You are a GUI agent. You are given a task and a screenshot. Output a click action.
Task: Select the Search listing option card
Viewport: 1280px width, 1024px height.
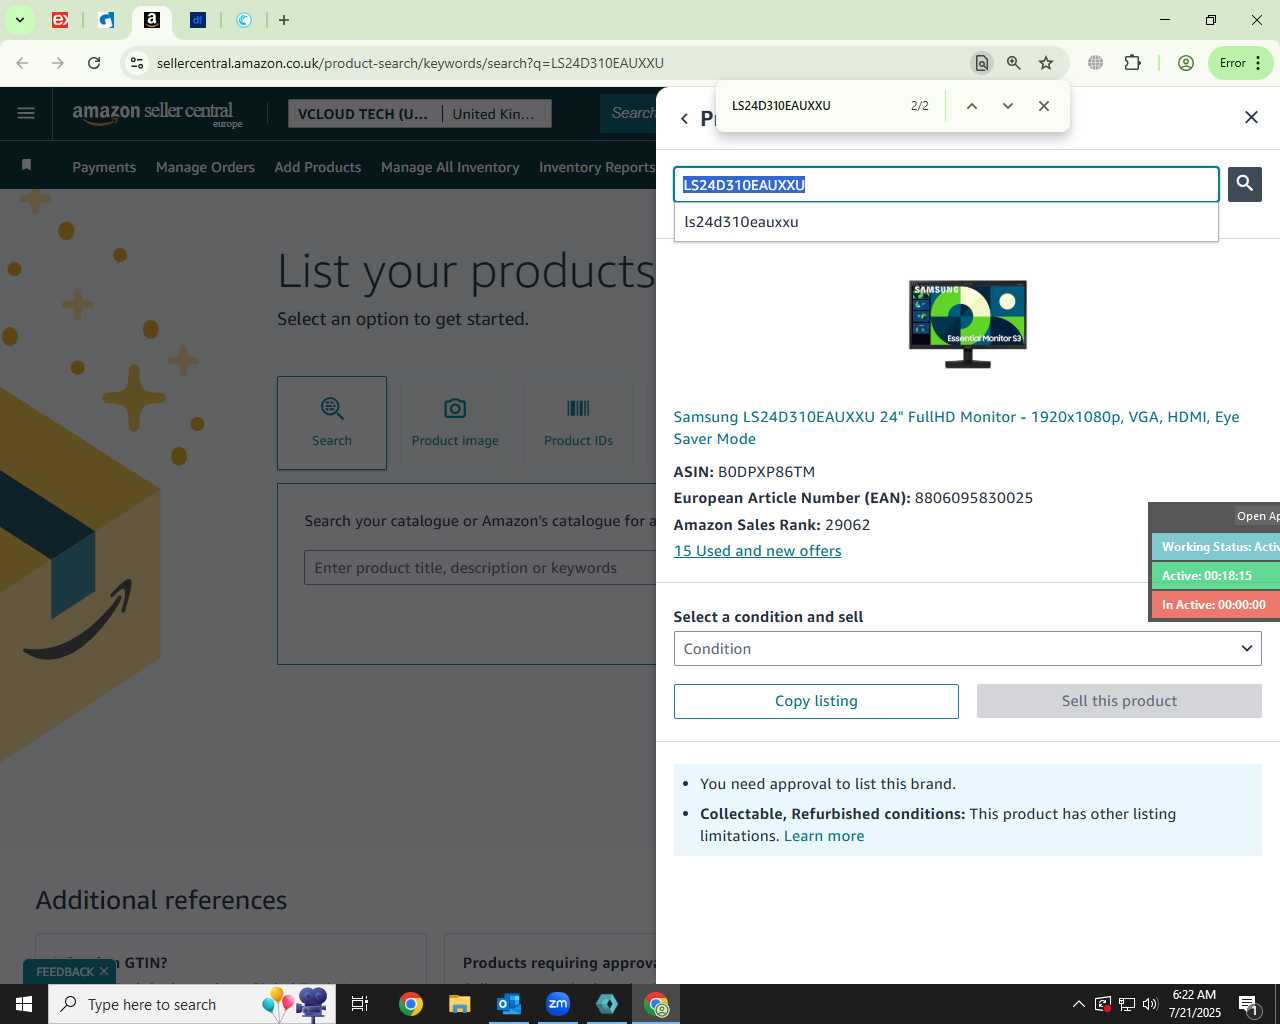[x=332, y=423]
